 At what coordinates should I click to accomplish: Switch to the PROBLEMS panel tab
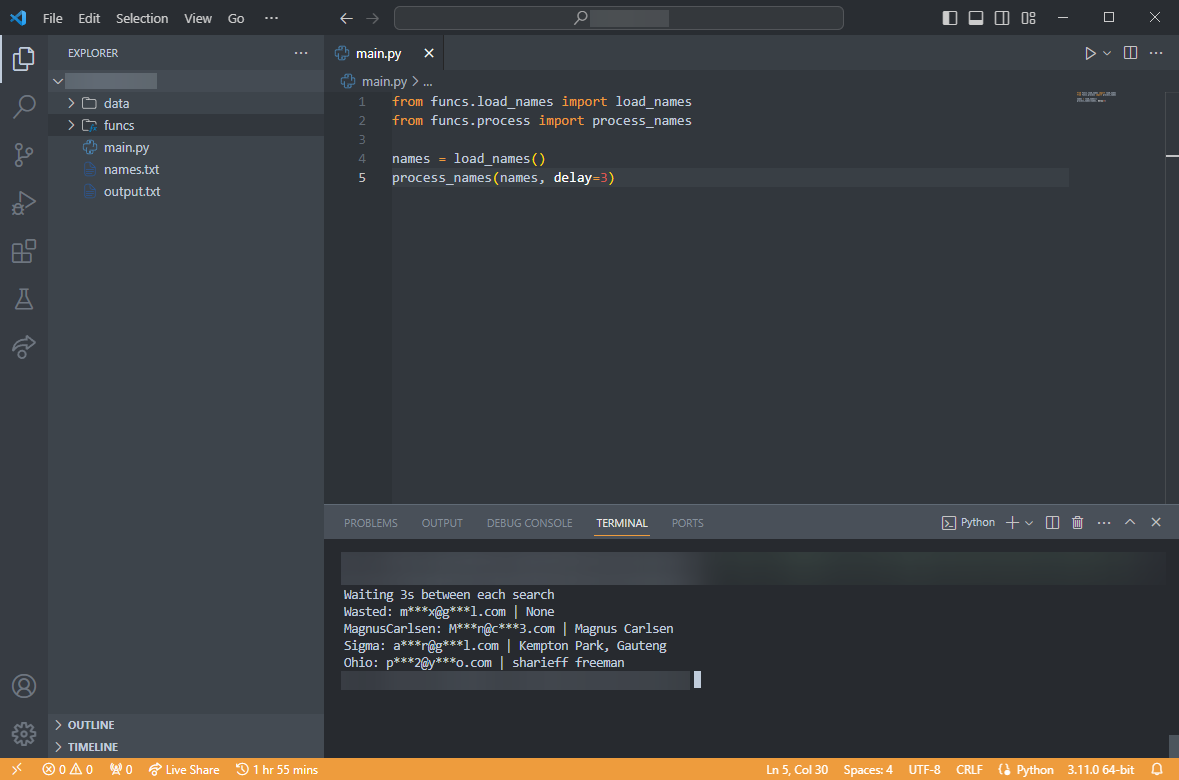(x=371, y=523)
